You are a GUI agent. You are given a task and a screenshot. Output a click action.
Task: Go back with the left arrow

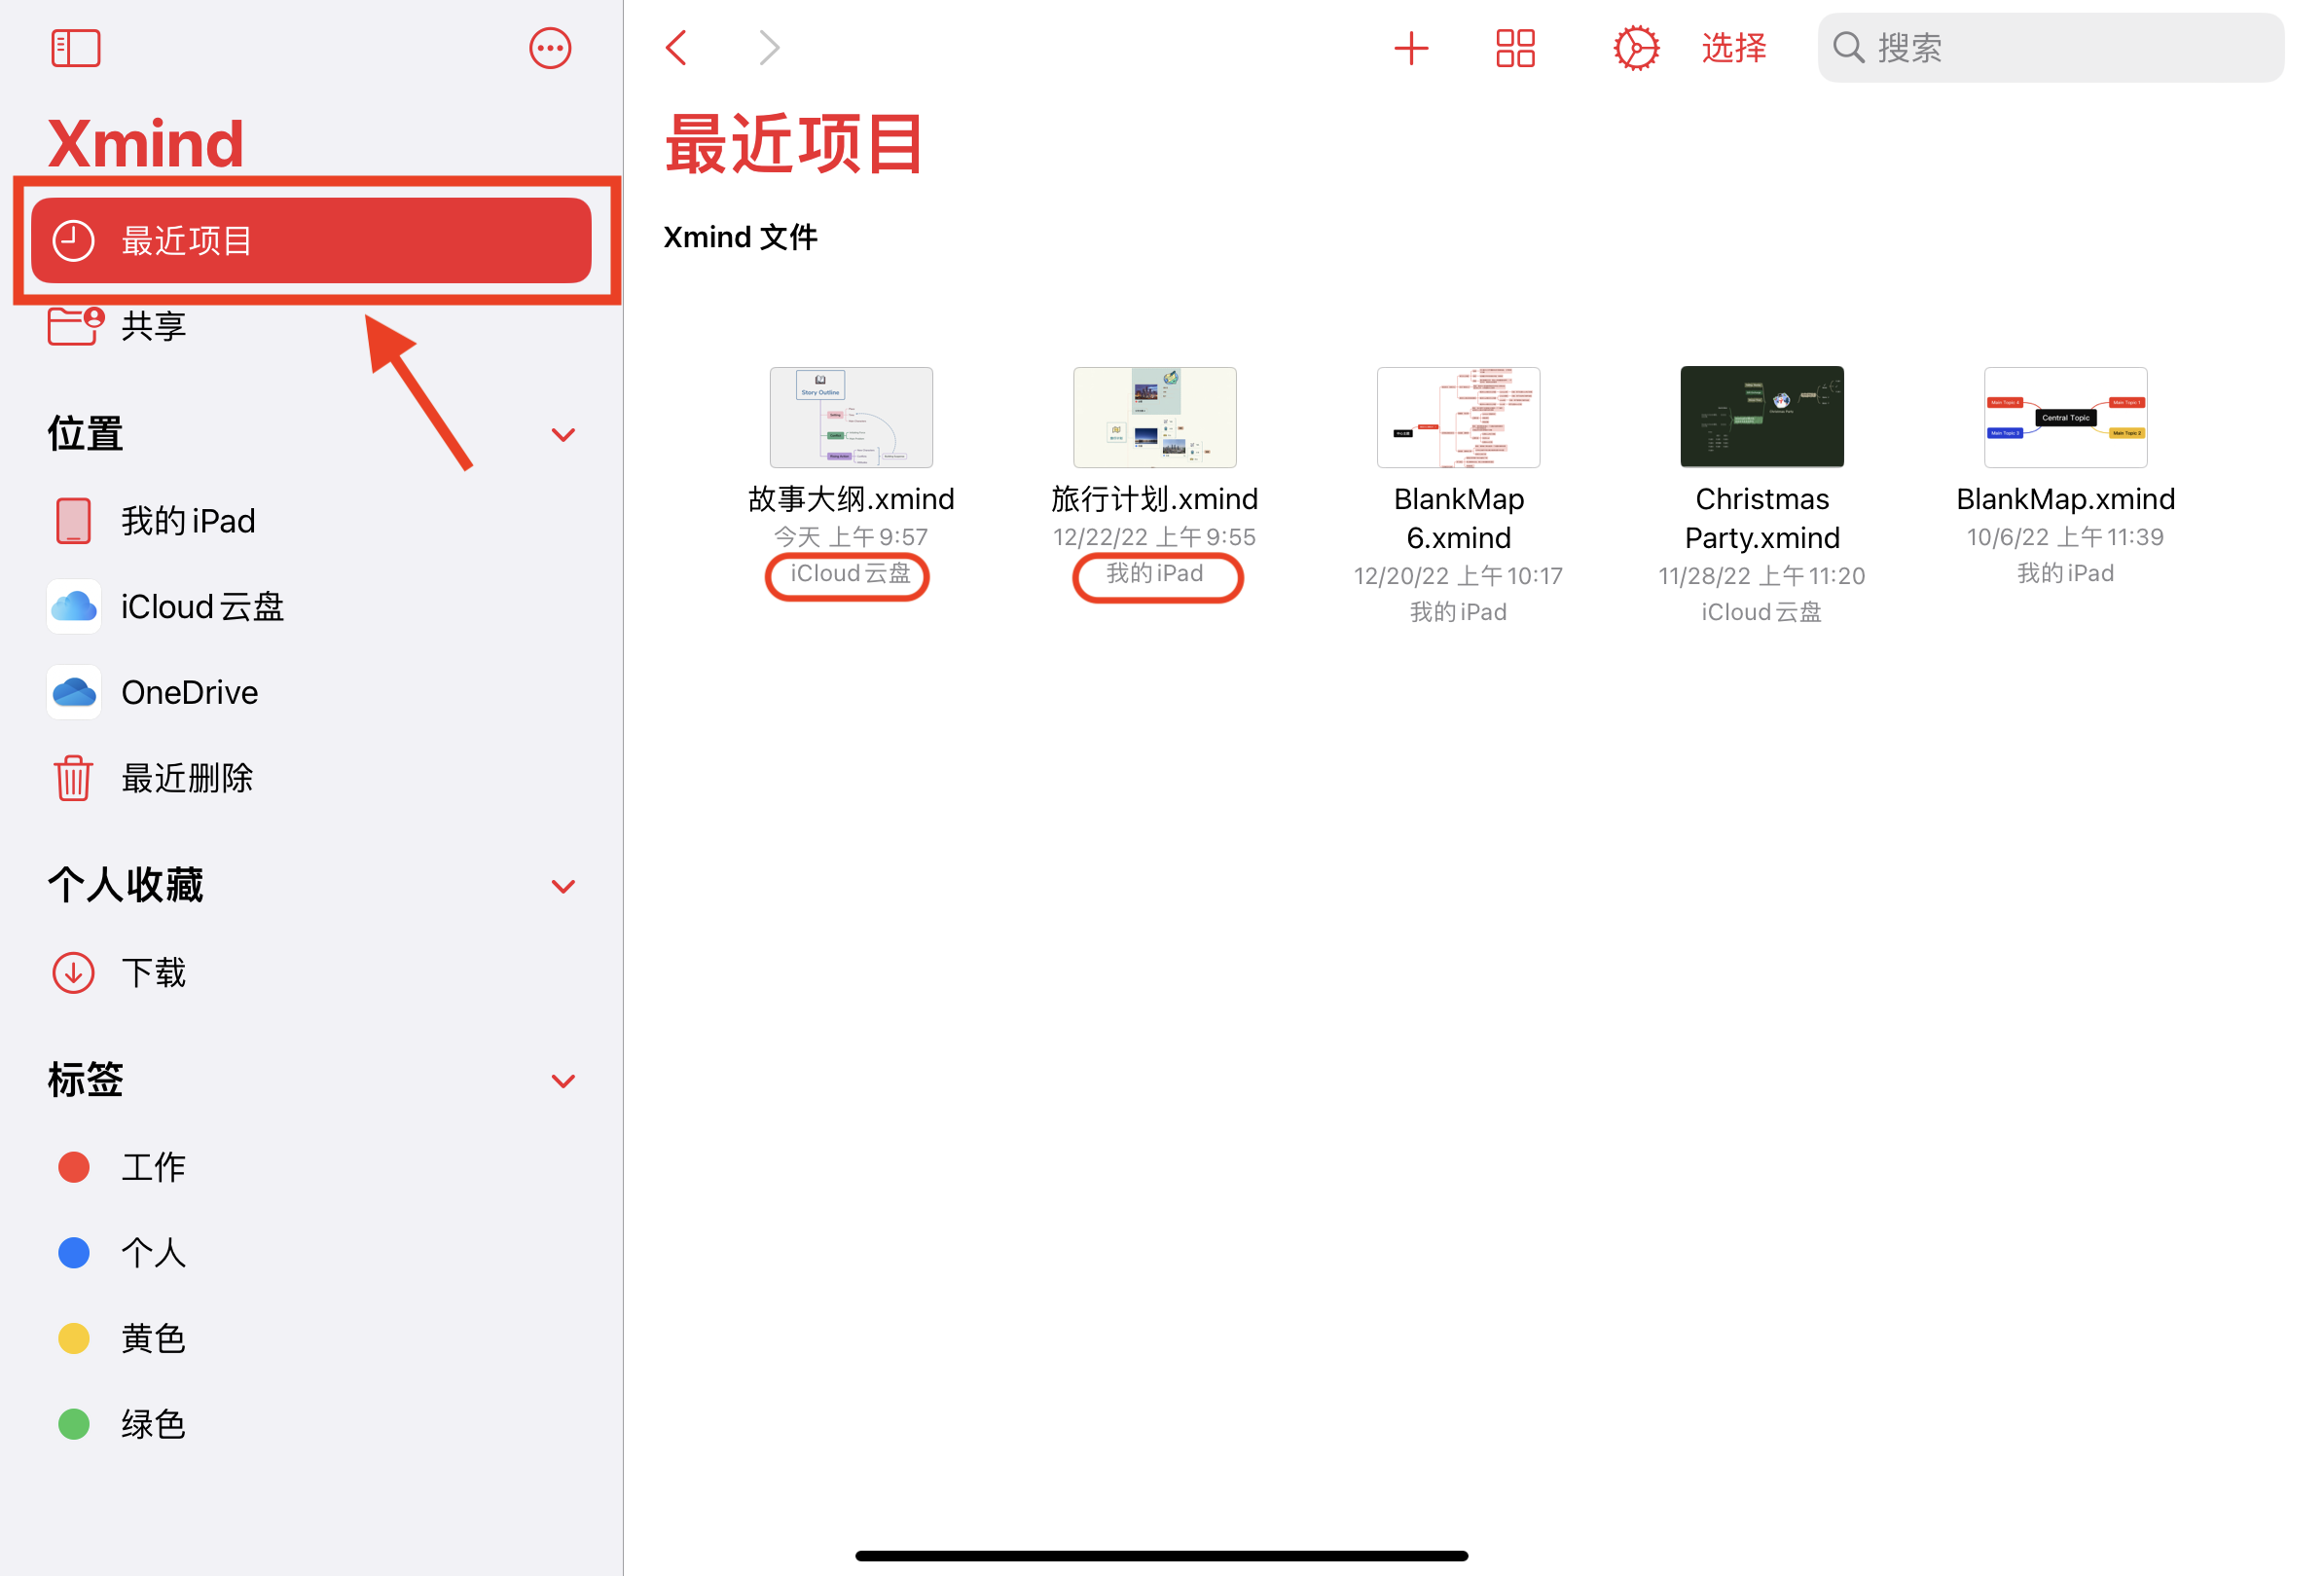[x=677, y=47]
